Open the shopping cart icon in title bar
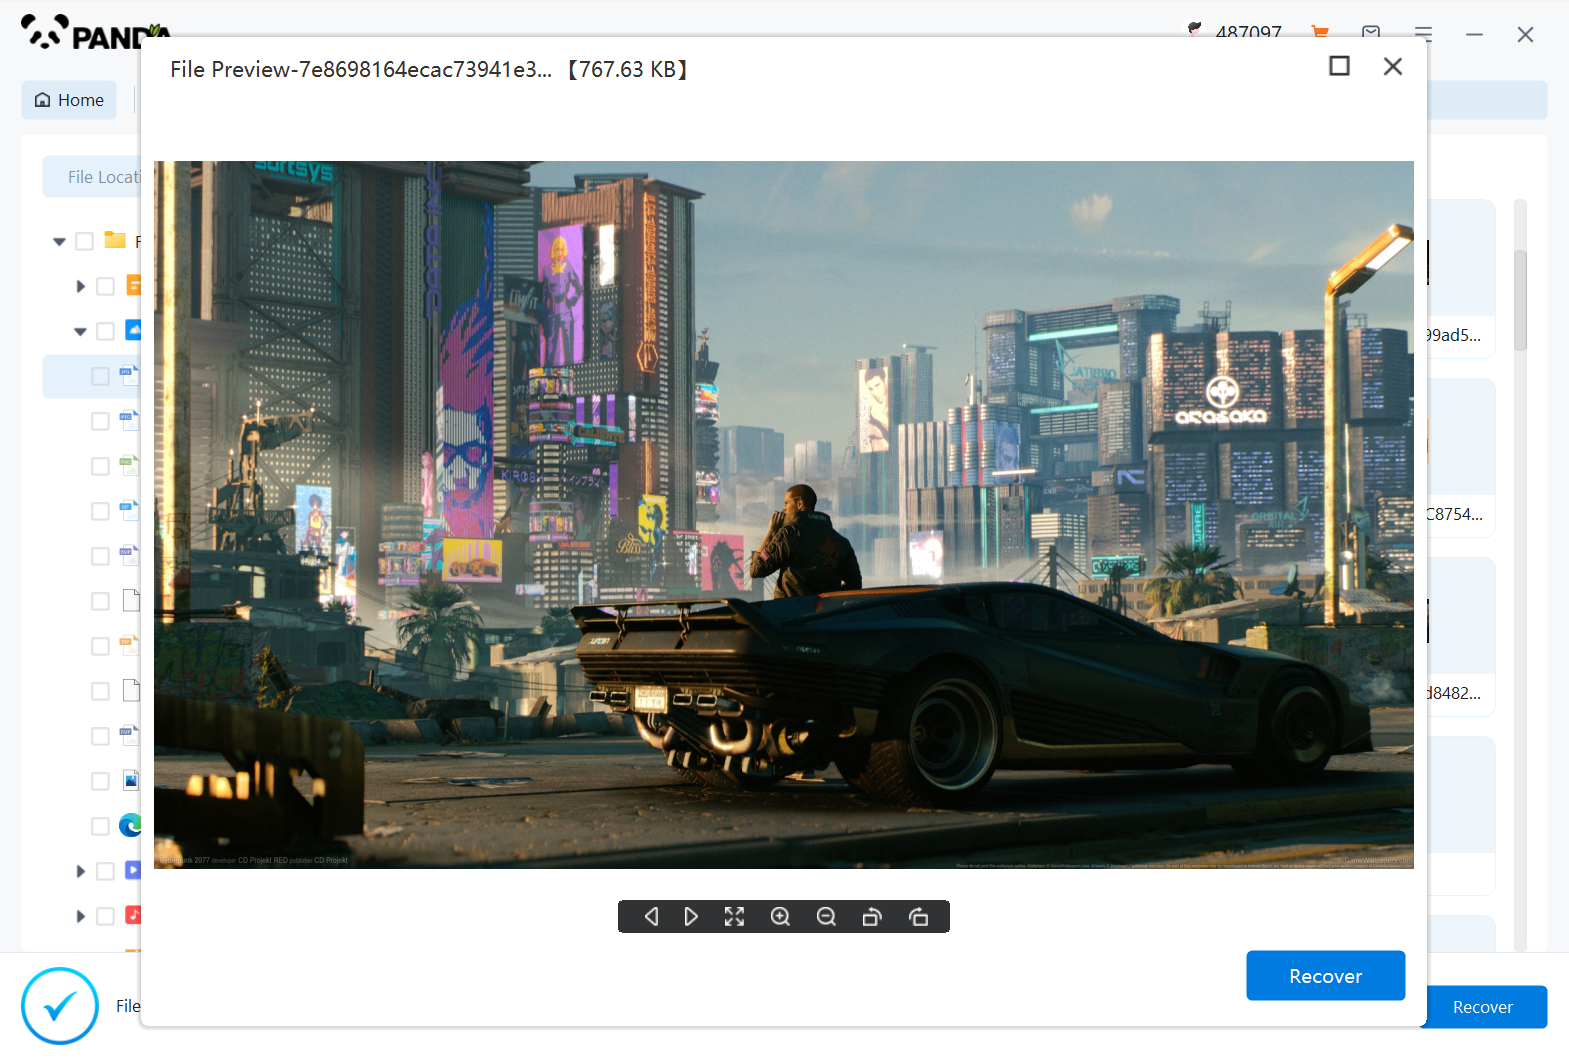 click(x=1320, y=32)
